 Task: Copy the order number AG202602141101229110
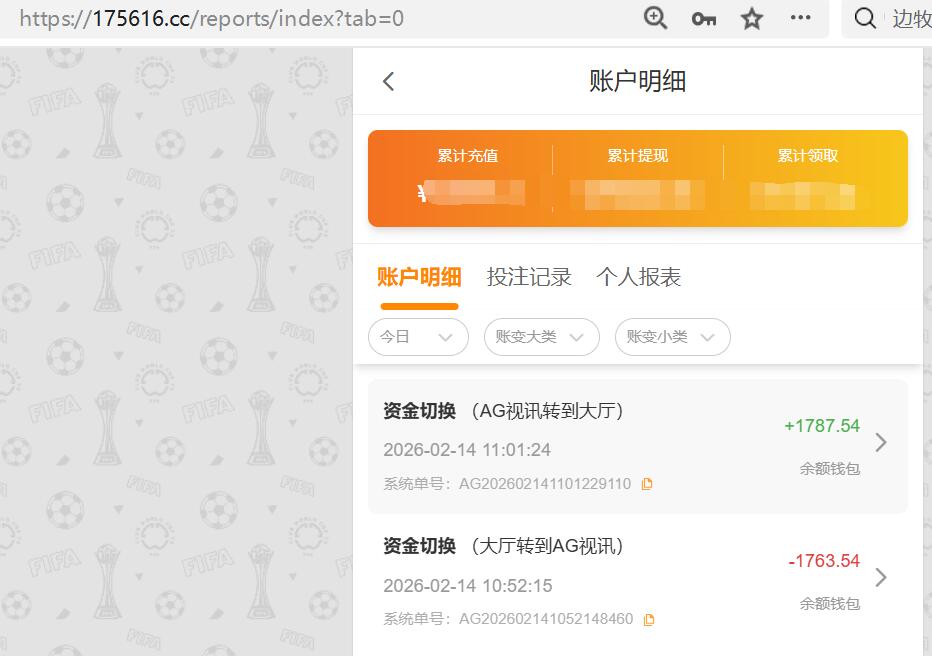click(647, 483)
